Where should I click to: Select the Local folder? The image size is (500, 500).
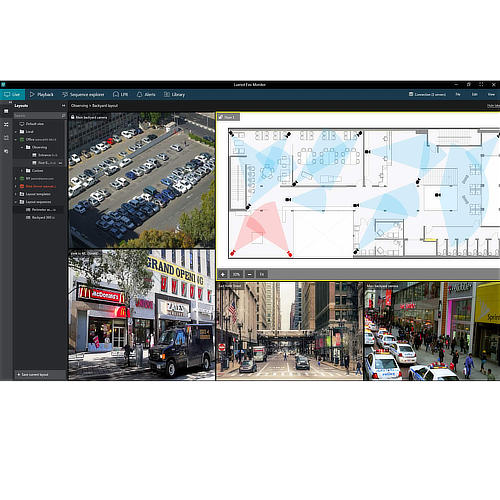pos(27,132)
